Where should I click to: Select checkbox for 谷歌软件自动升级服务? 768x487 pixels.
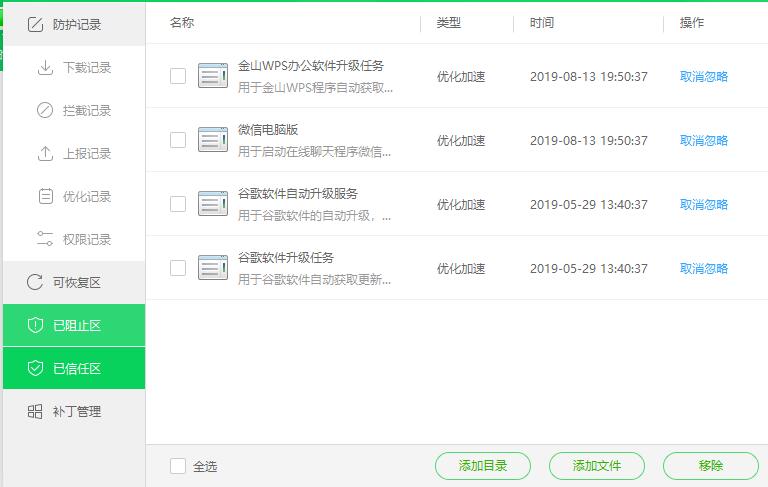178,204
